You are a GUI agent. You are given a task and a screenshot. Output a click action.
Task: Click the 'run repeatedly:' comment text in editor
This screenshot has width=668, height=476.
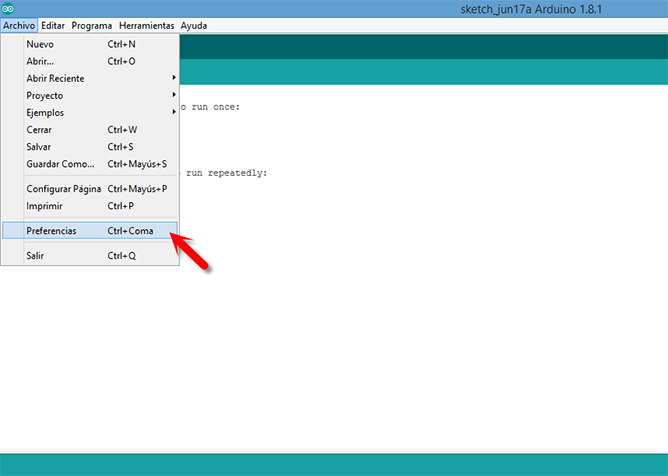(227, 173)
